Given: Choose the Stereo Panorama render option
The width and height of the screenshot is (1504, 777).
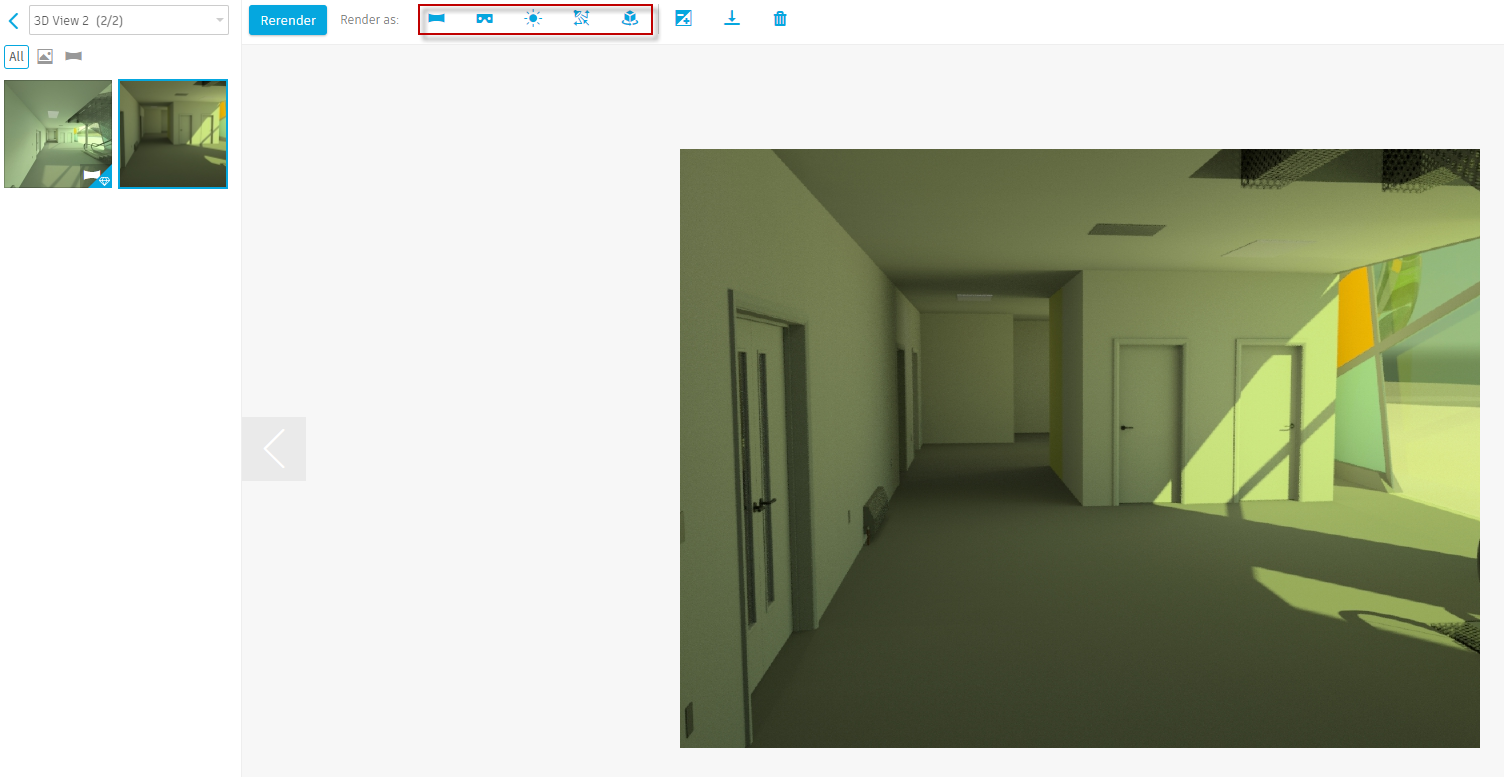Looking at the screenshot, I should tap(484, 18).
